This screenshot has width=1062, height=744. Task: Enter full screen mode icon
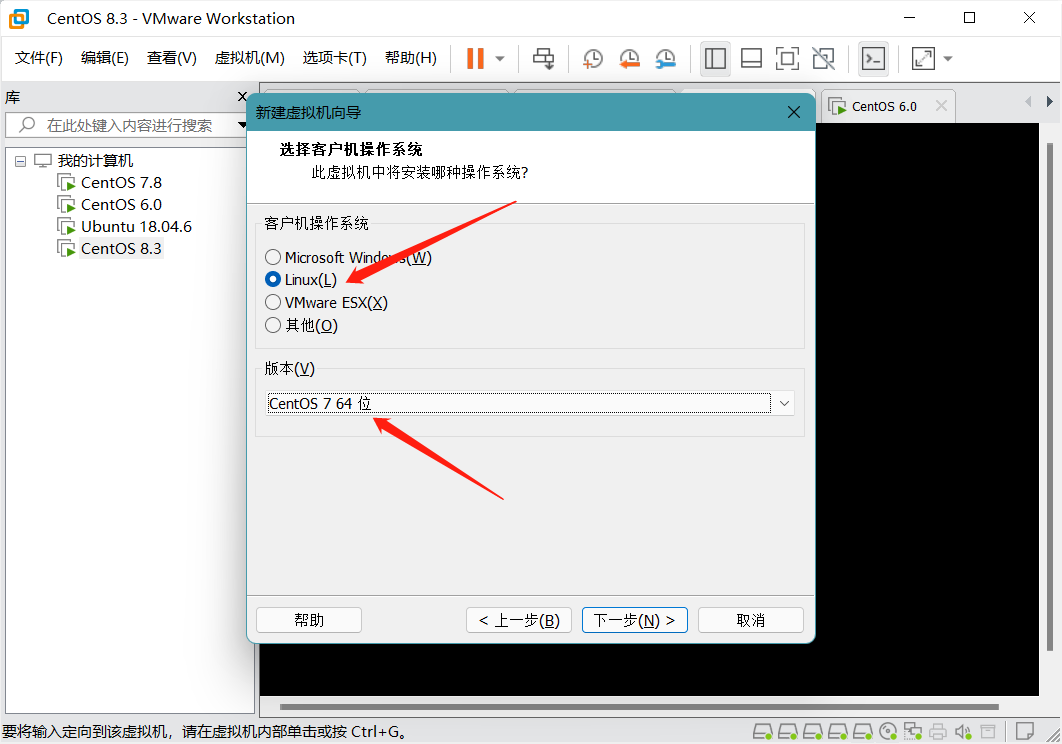[787, 58]
